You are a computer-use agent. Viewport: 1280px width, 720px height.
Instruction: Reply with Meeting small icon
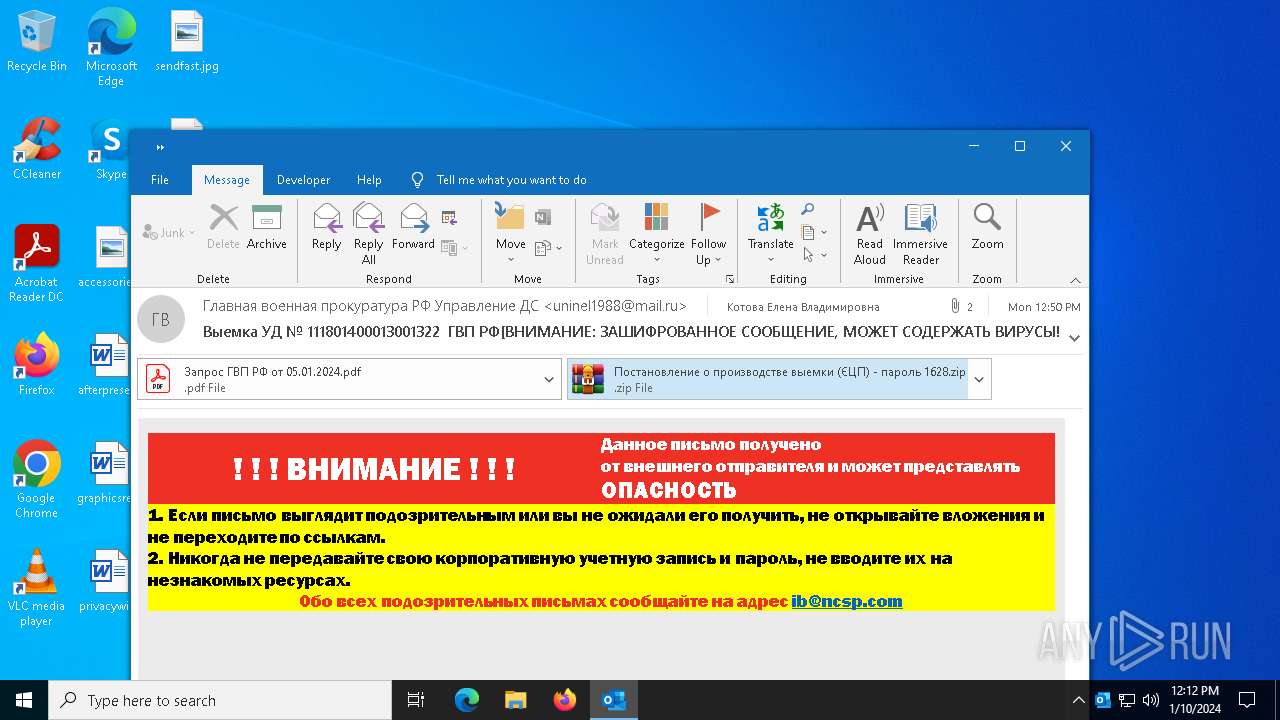coord(449,218)
